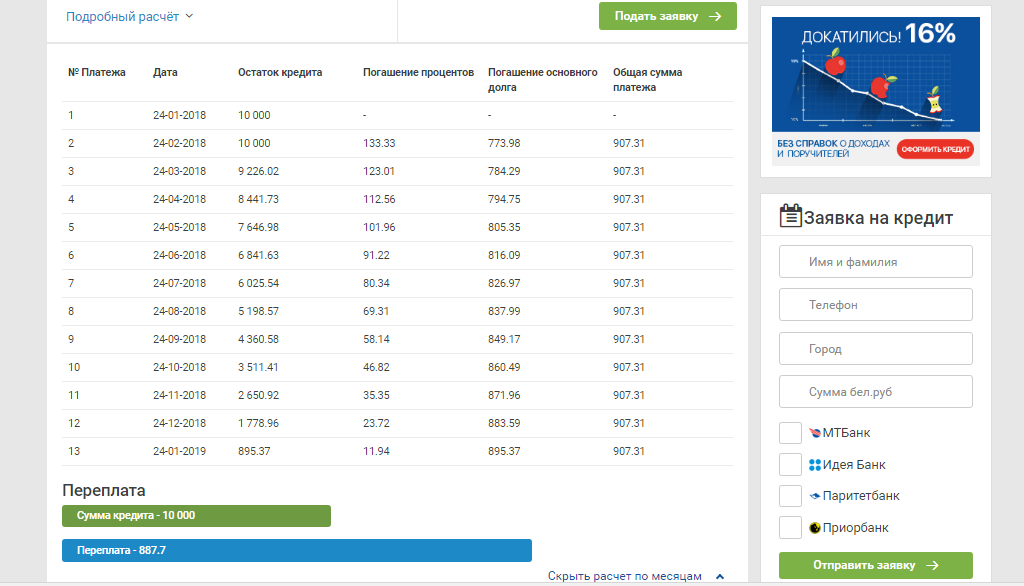Click the Идея Банк logo icon
This screenshot has width=1024, height=586.
[x=814, y=464]
